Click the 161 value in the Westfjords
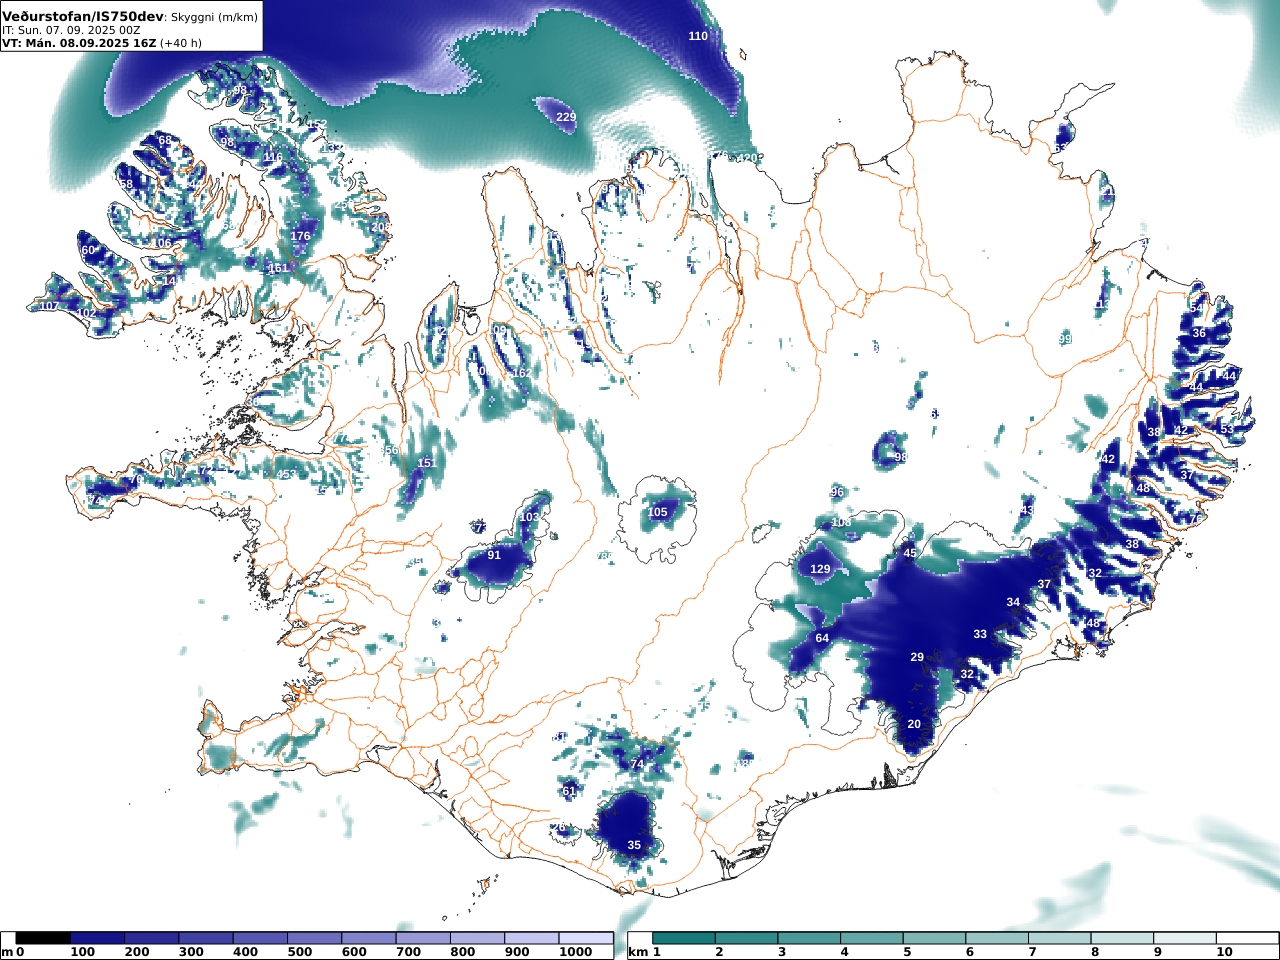 [x=278, y=268]
